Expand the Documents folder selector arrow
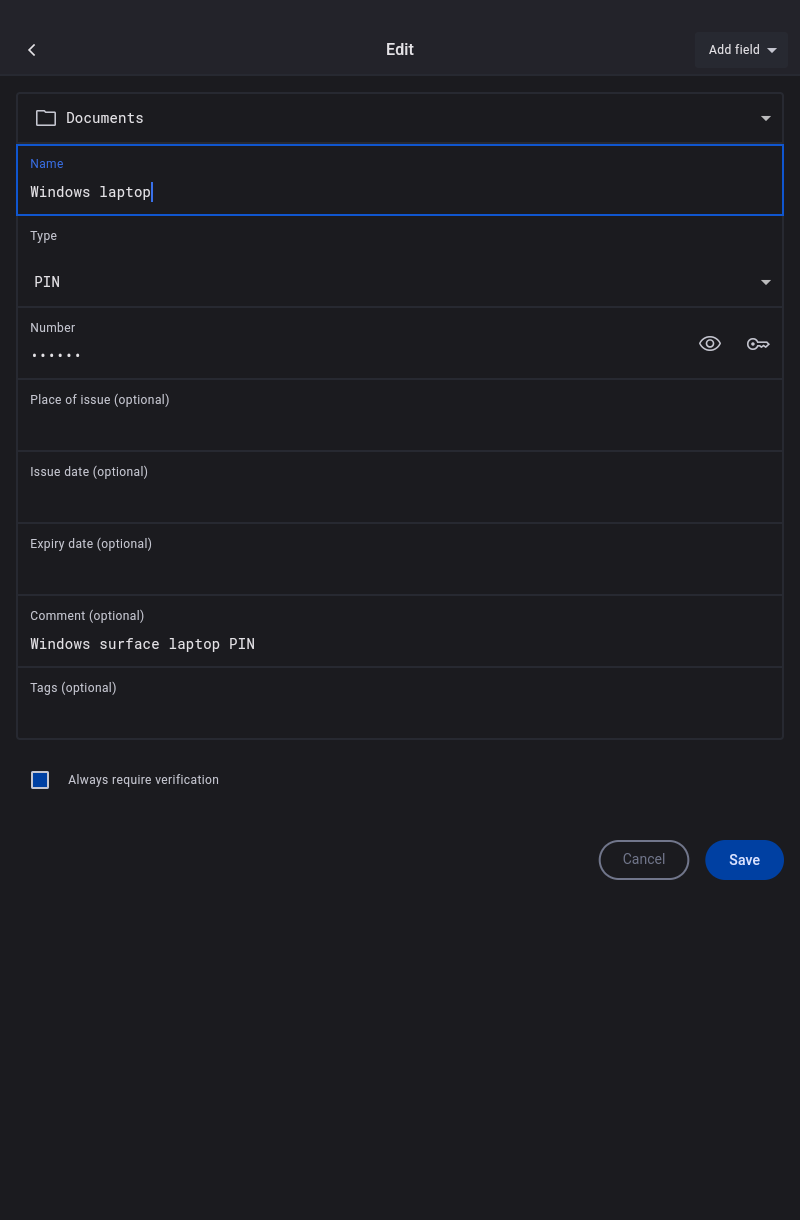The height and width of the screenshot is (1220, 800). point(766,118)
